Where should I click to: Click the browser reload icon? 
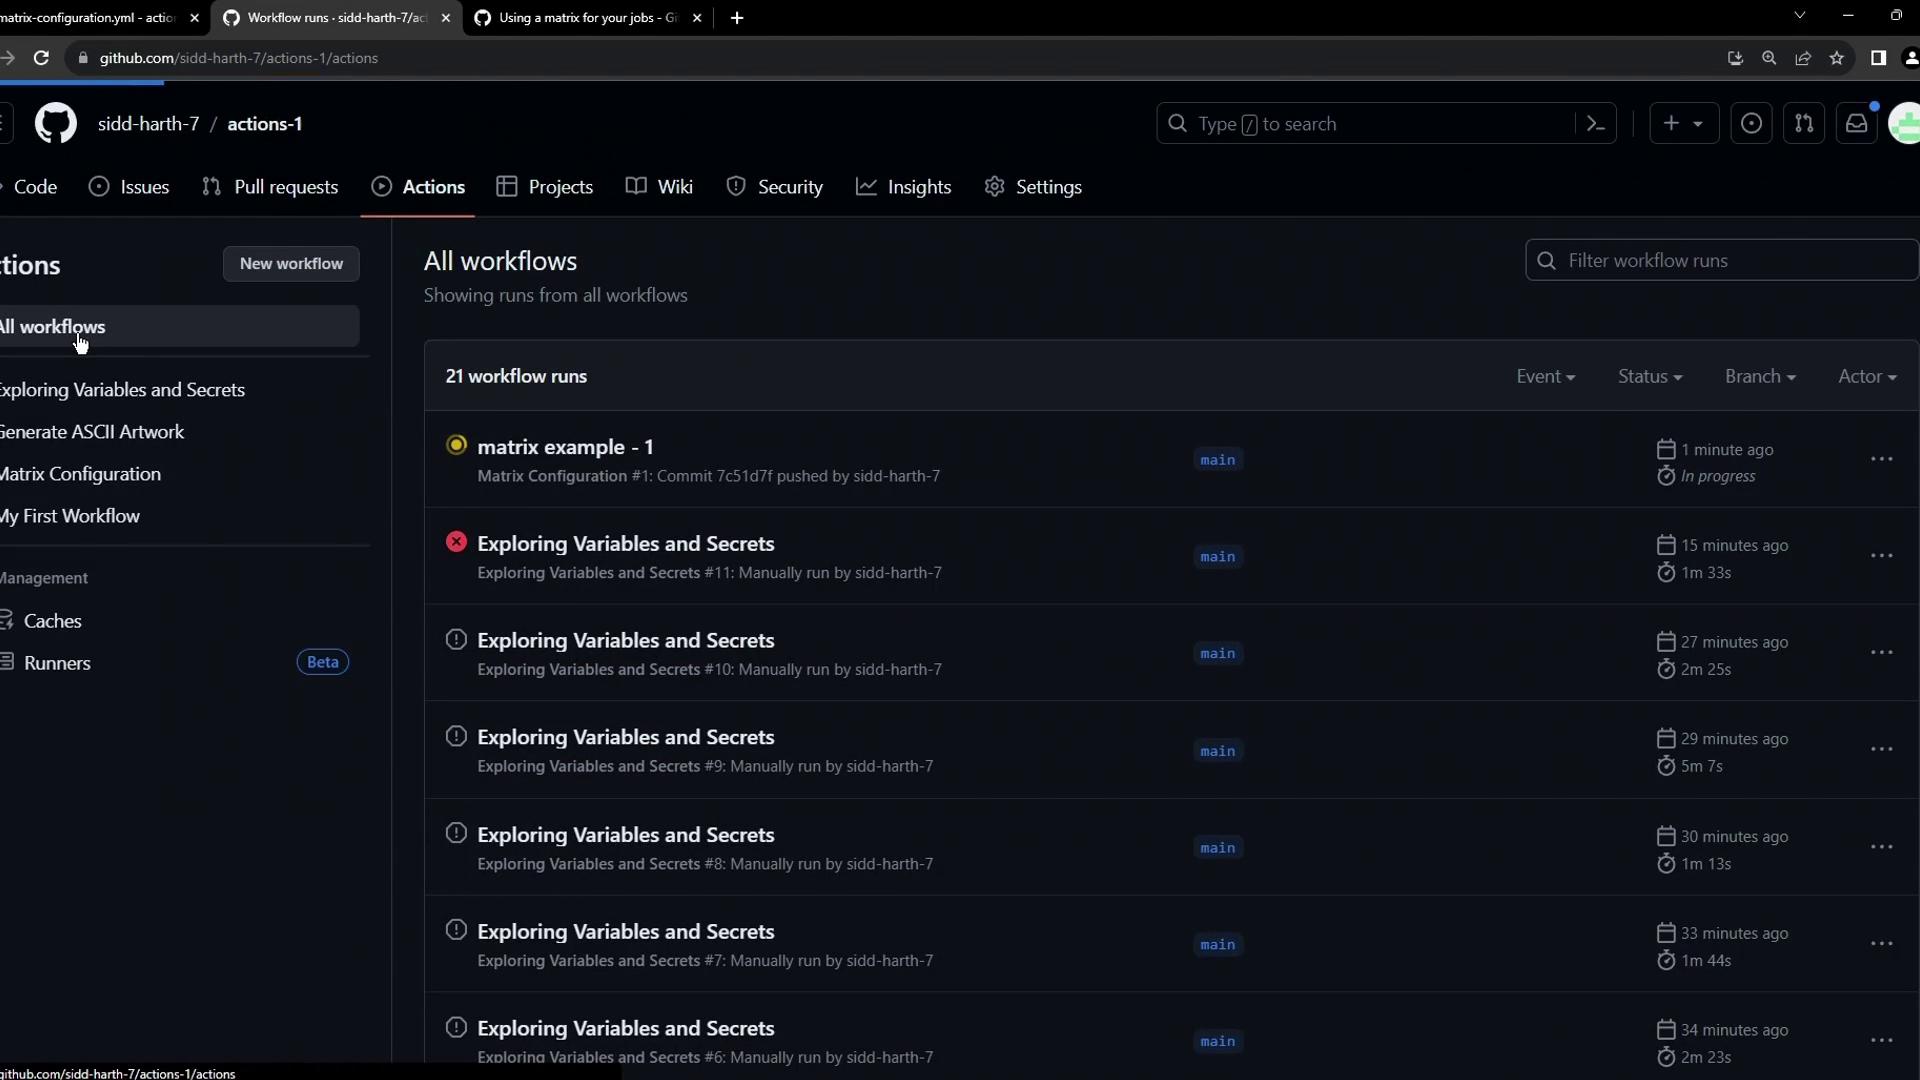[41, 58]
